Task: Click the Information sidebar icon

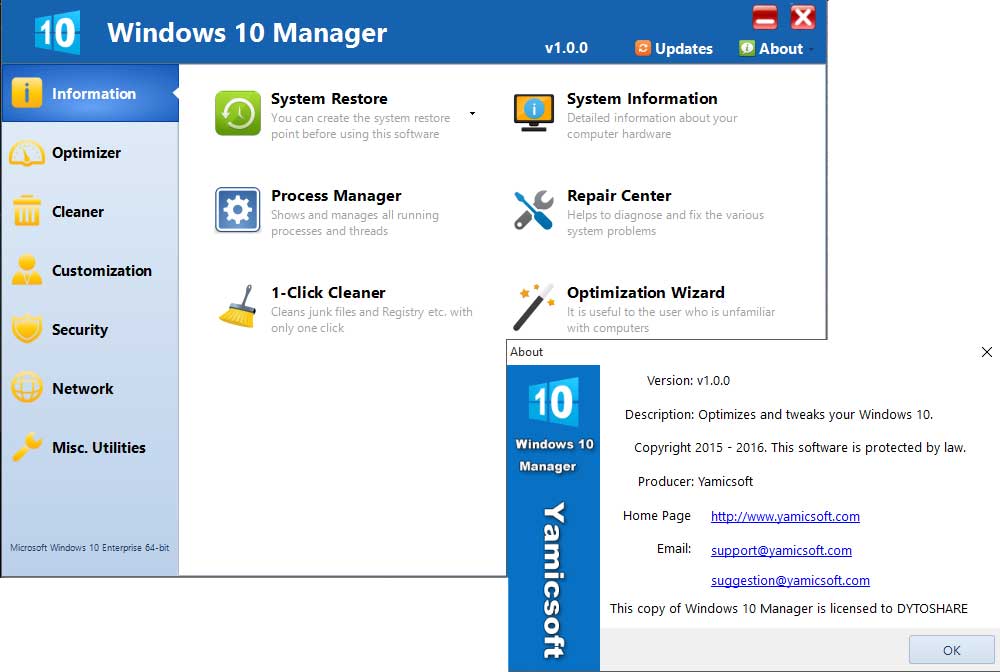Action: coord(27,93)
